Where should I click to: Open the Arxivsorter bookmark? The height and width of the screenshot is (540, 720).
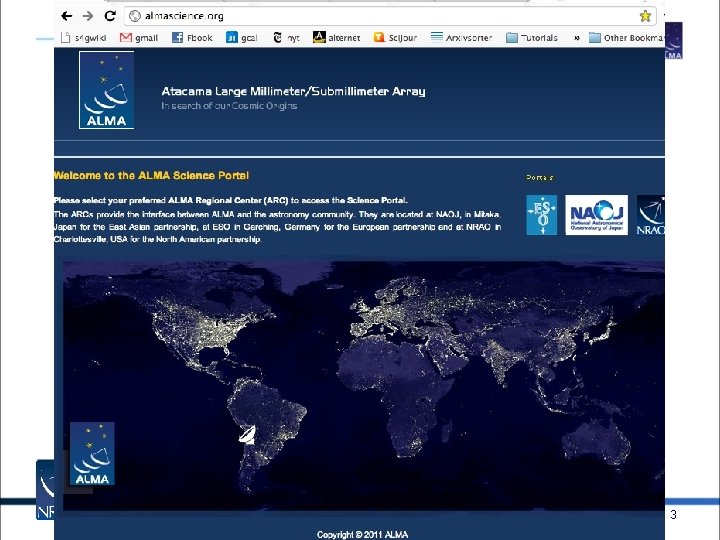pos(461,38)
